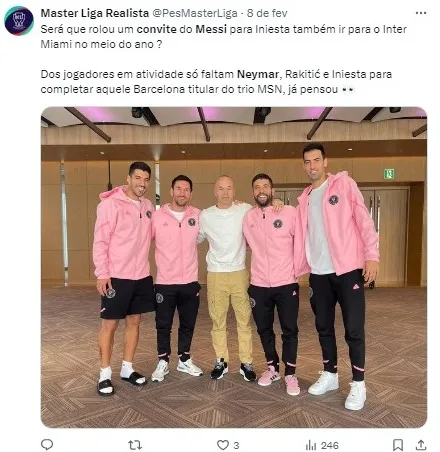The height and width of the screenshot is (452, 440).
Task: Open the 8 de fev timestamp
Action: click(x=267, y=13)
